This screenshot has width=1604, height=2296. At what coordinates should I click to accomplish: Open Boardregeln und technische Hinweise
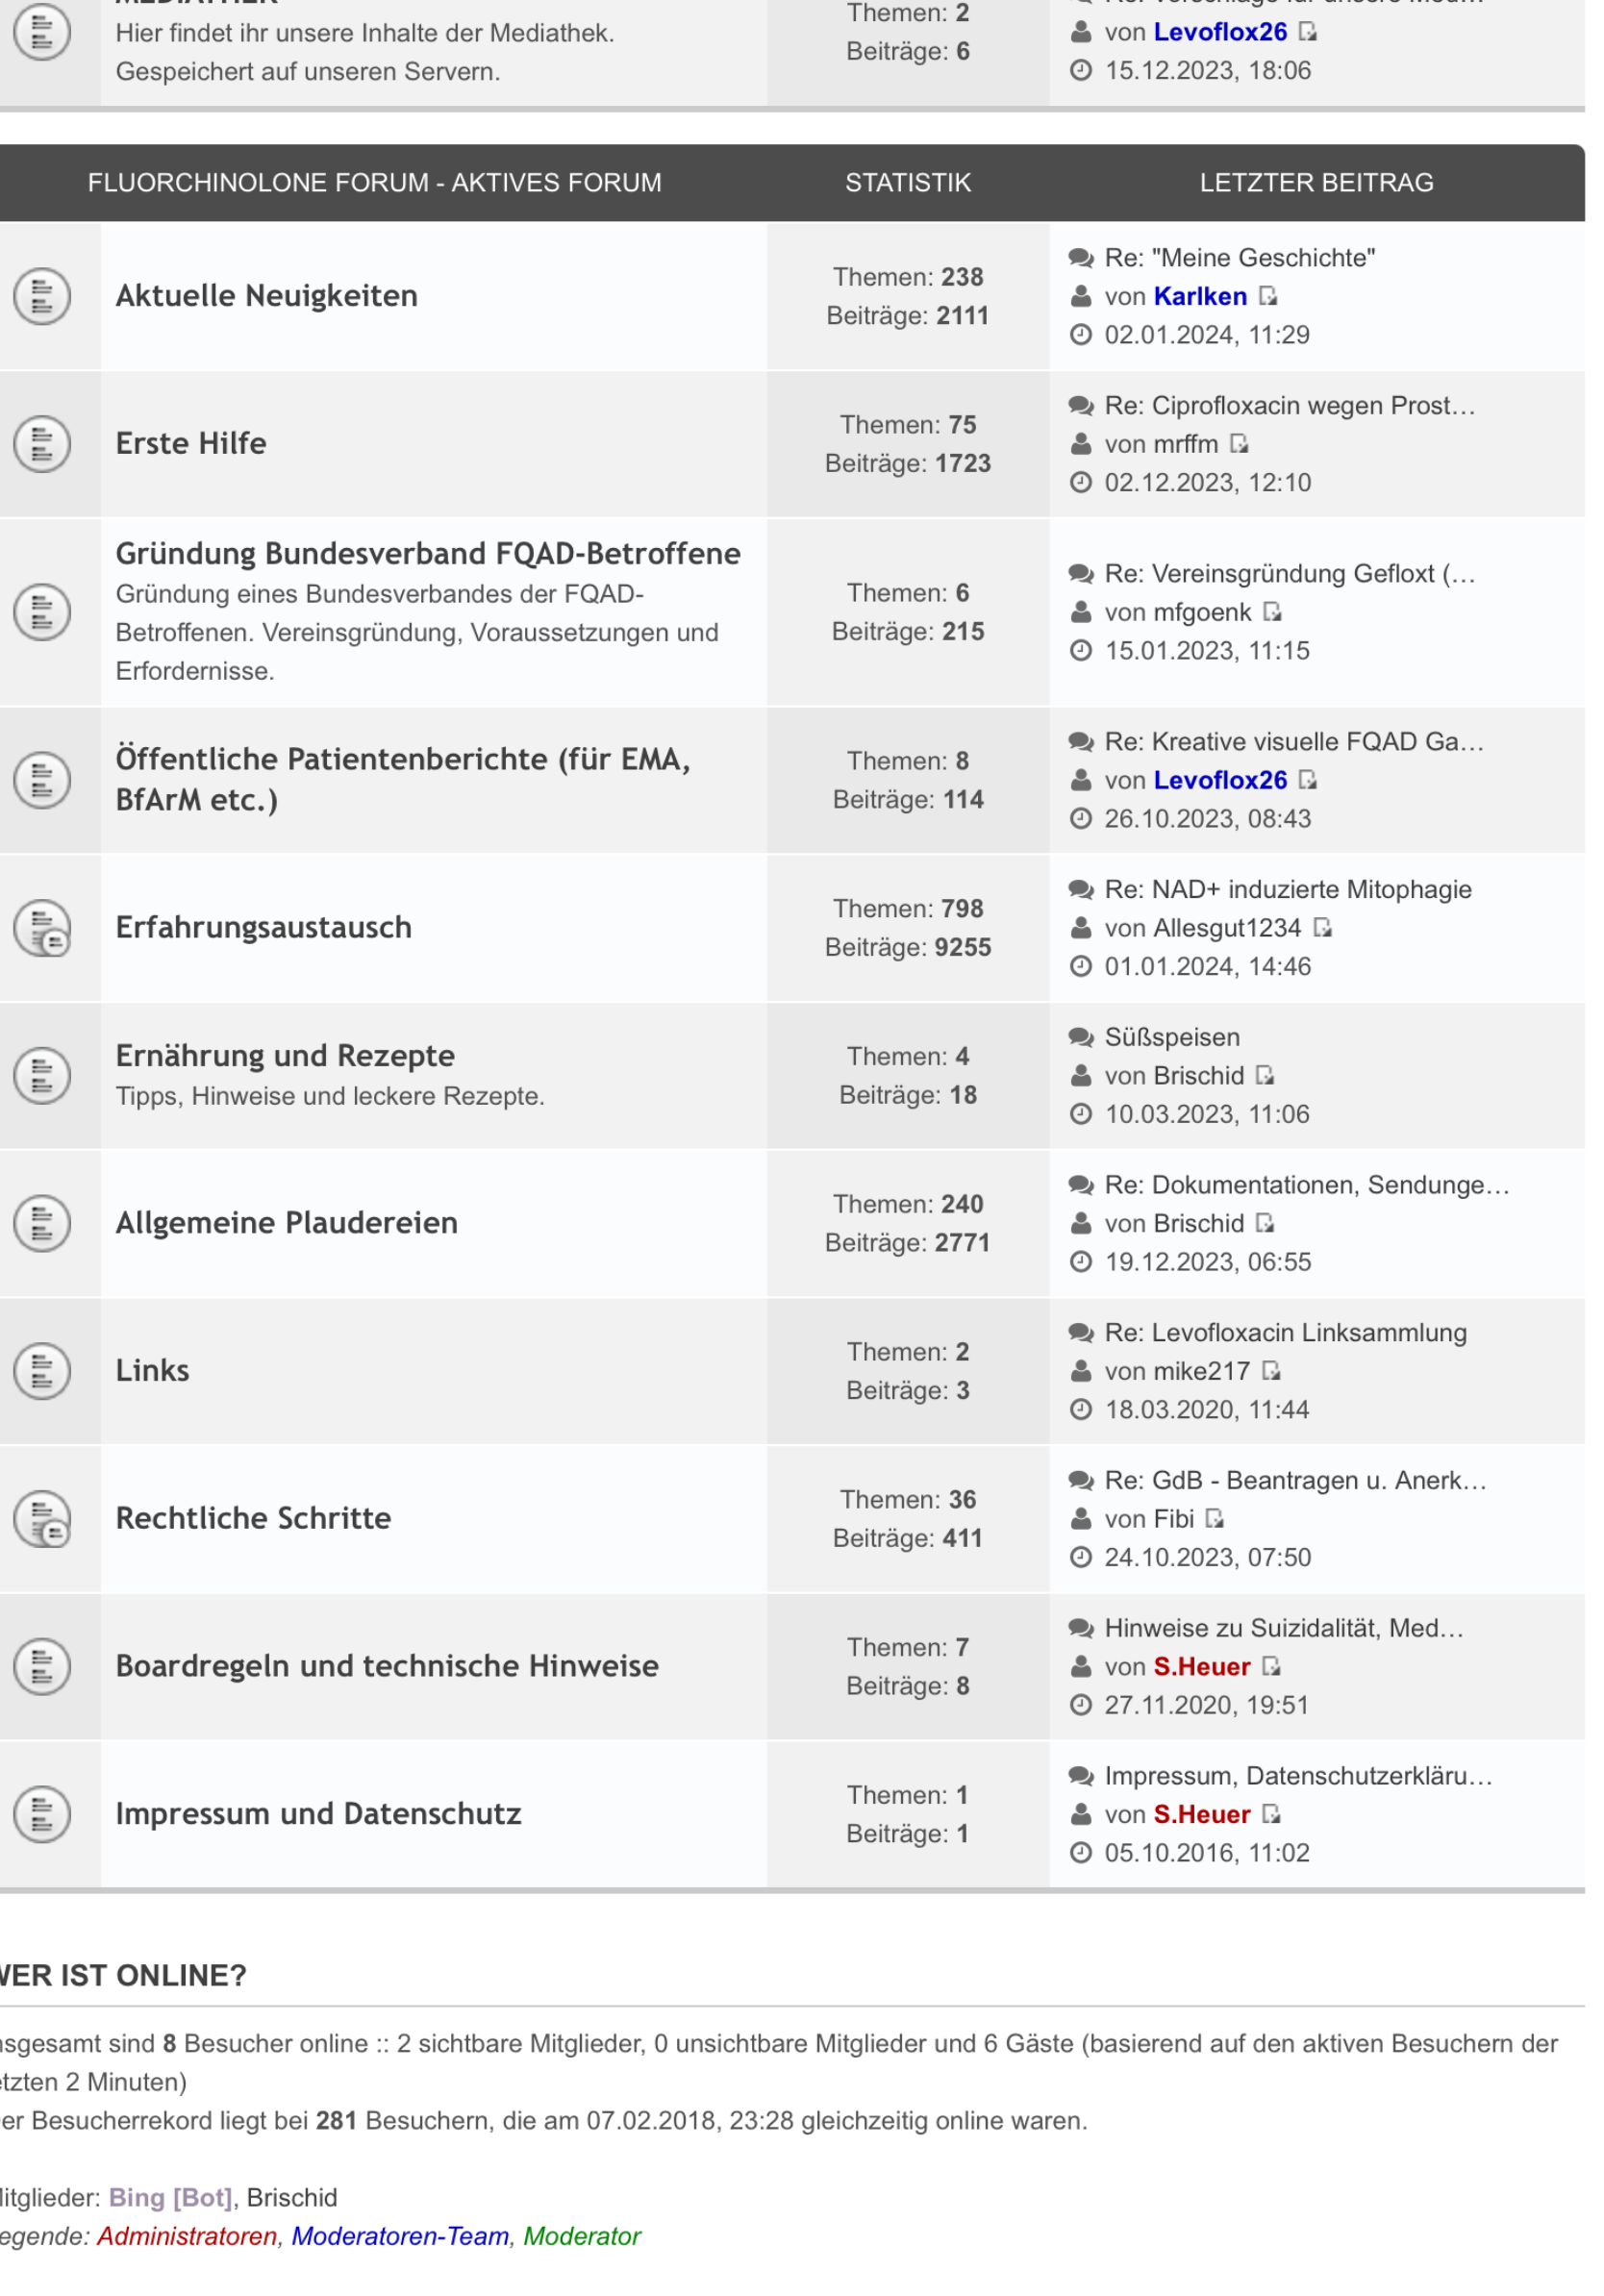(387, 1666)
